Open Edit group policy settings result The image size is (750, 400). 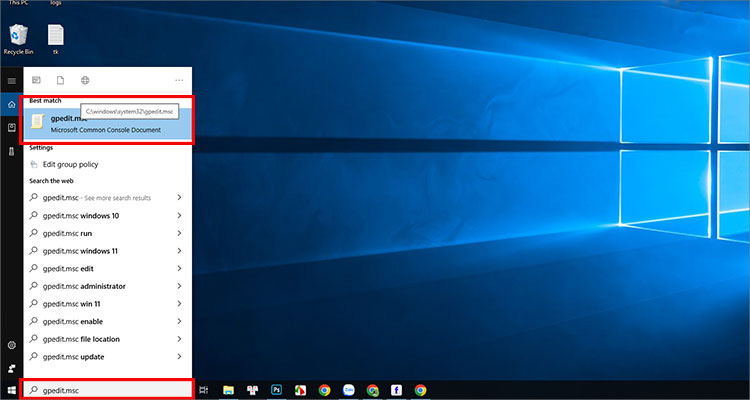pos(108,164)
